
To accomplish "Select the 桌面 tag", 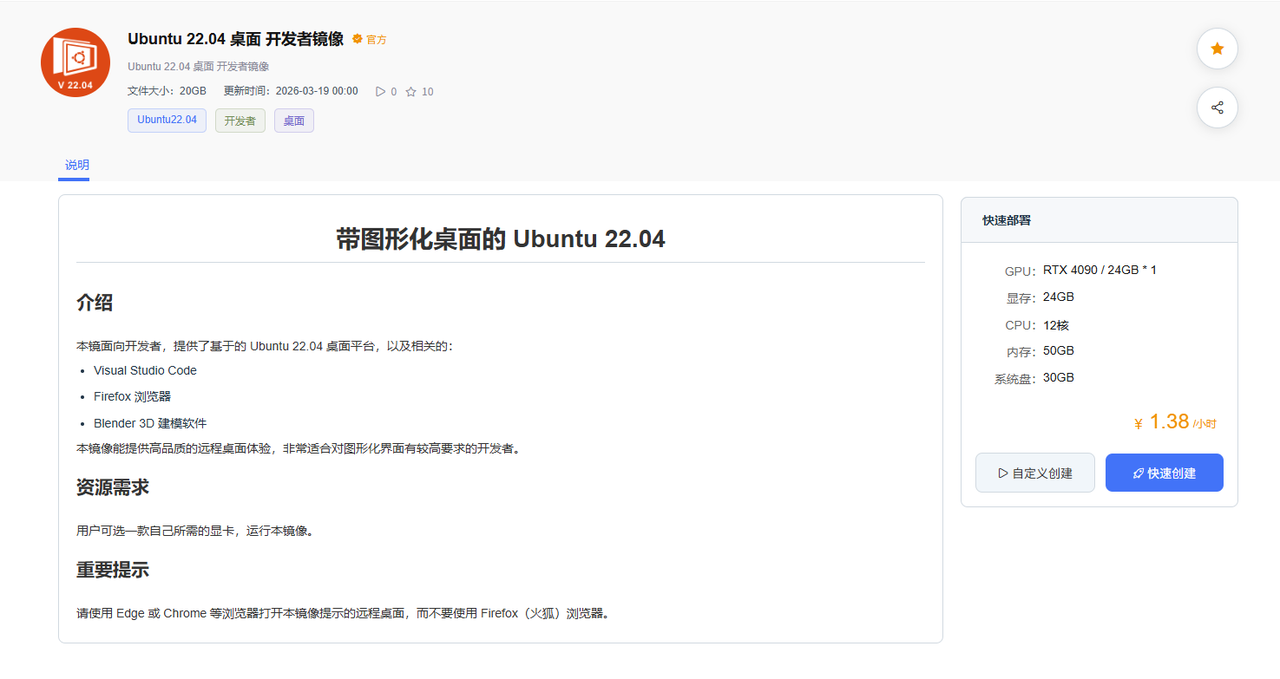I will tap(294, 120).
